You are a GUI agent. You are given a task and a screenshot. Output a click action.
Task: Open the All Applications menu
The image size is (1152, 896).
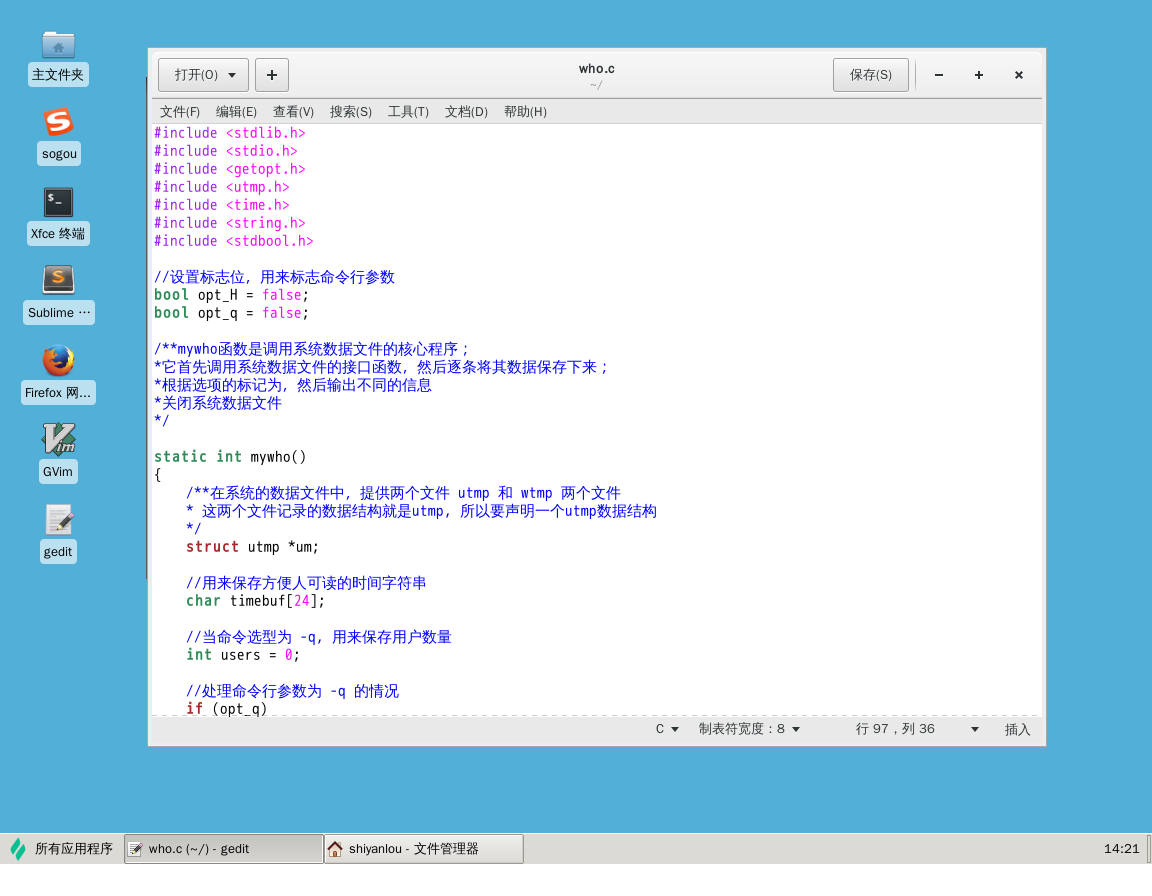[62, 849]
